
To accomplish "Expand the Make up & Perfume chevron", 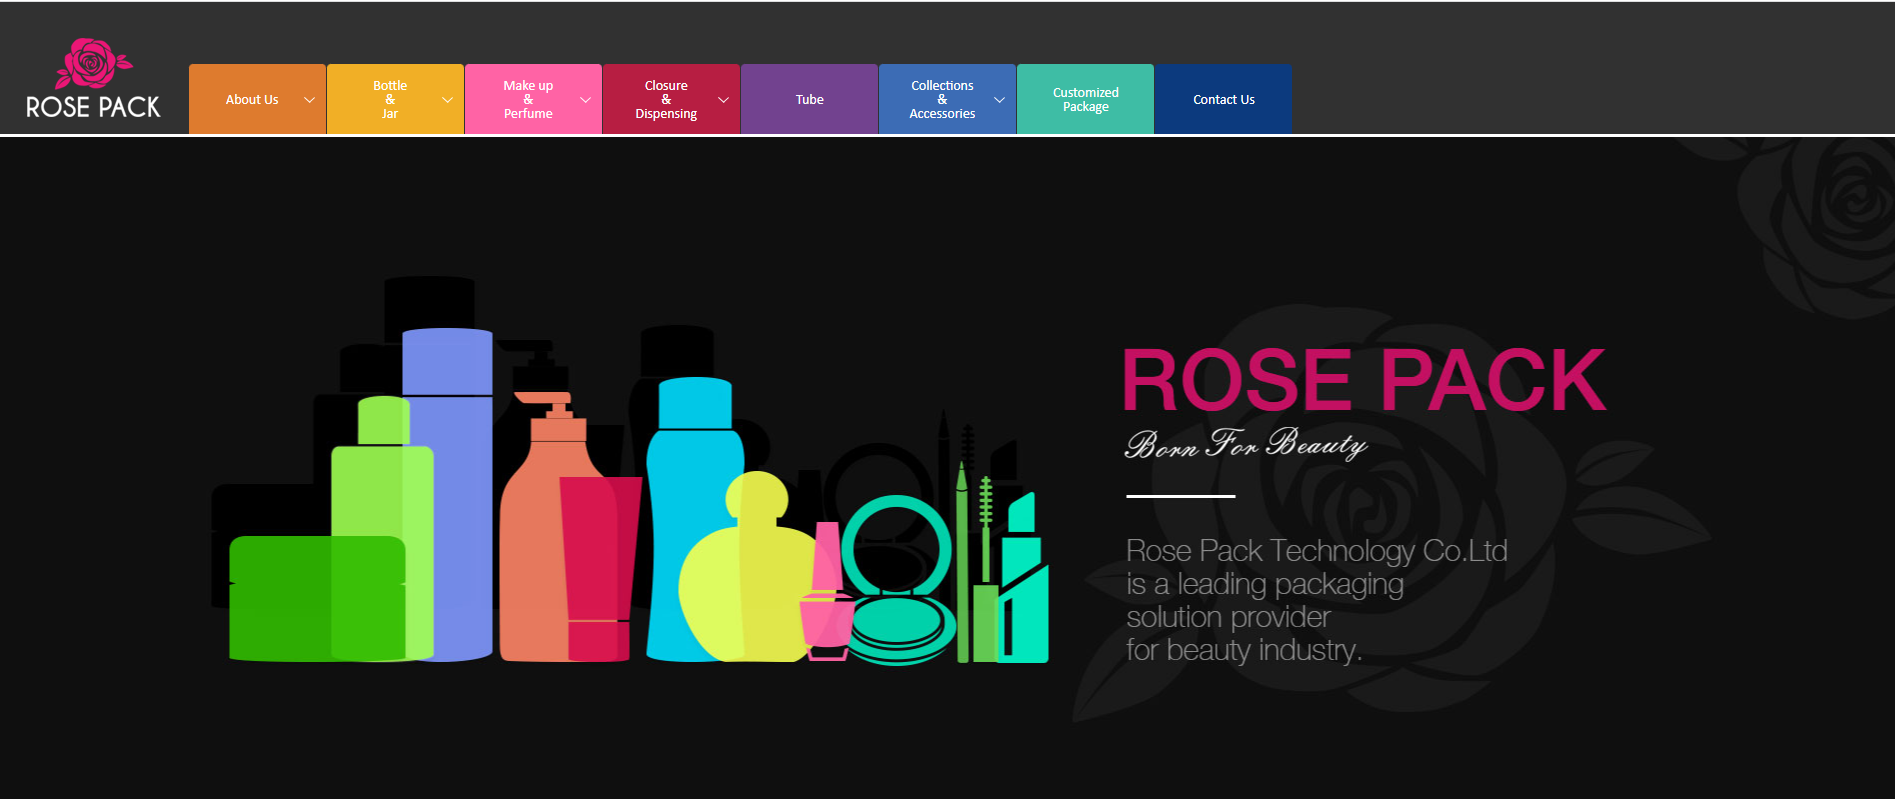I will tap(585, 100).
